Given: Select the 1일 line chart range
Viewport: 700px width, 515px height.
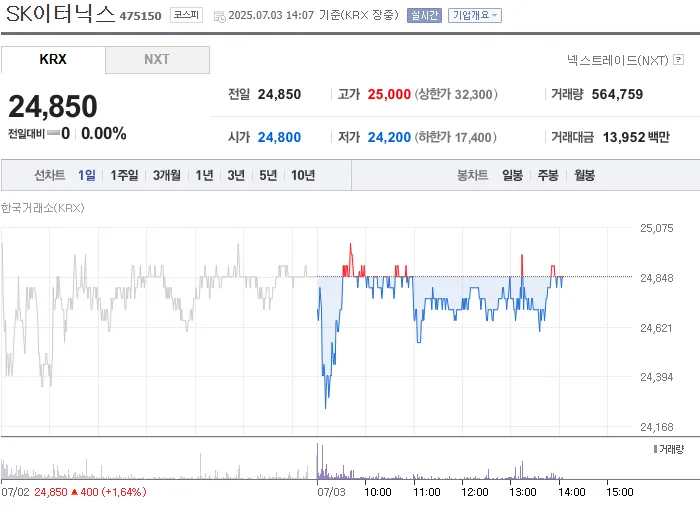Looking at the screenshot, I should (x=87, y=175).
